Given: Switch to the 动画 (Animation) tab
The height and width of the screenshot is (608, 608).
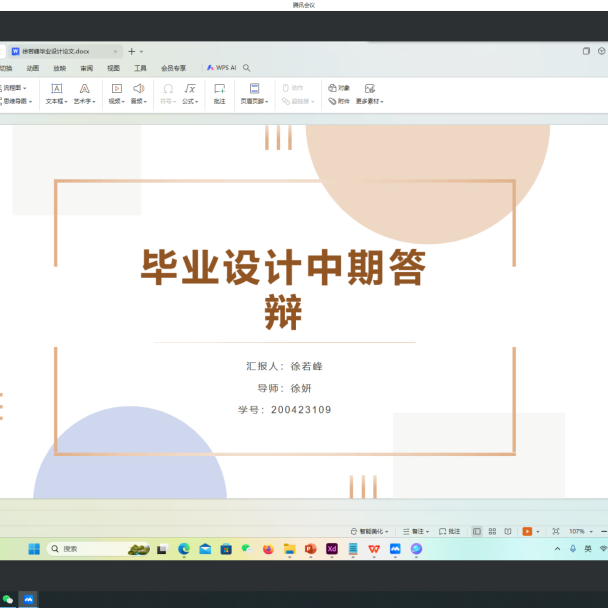Looking at the screenshot, I should tap(33, 68).
